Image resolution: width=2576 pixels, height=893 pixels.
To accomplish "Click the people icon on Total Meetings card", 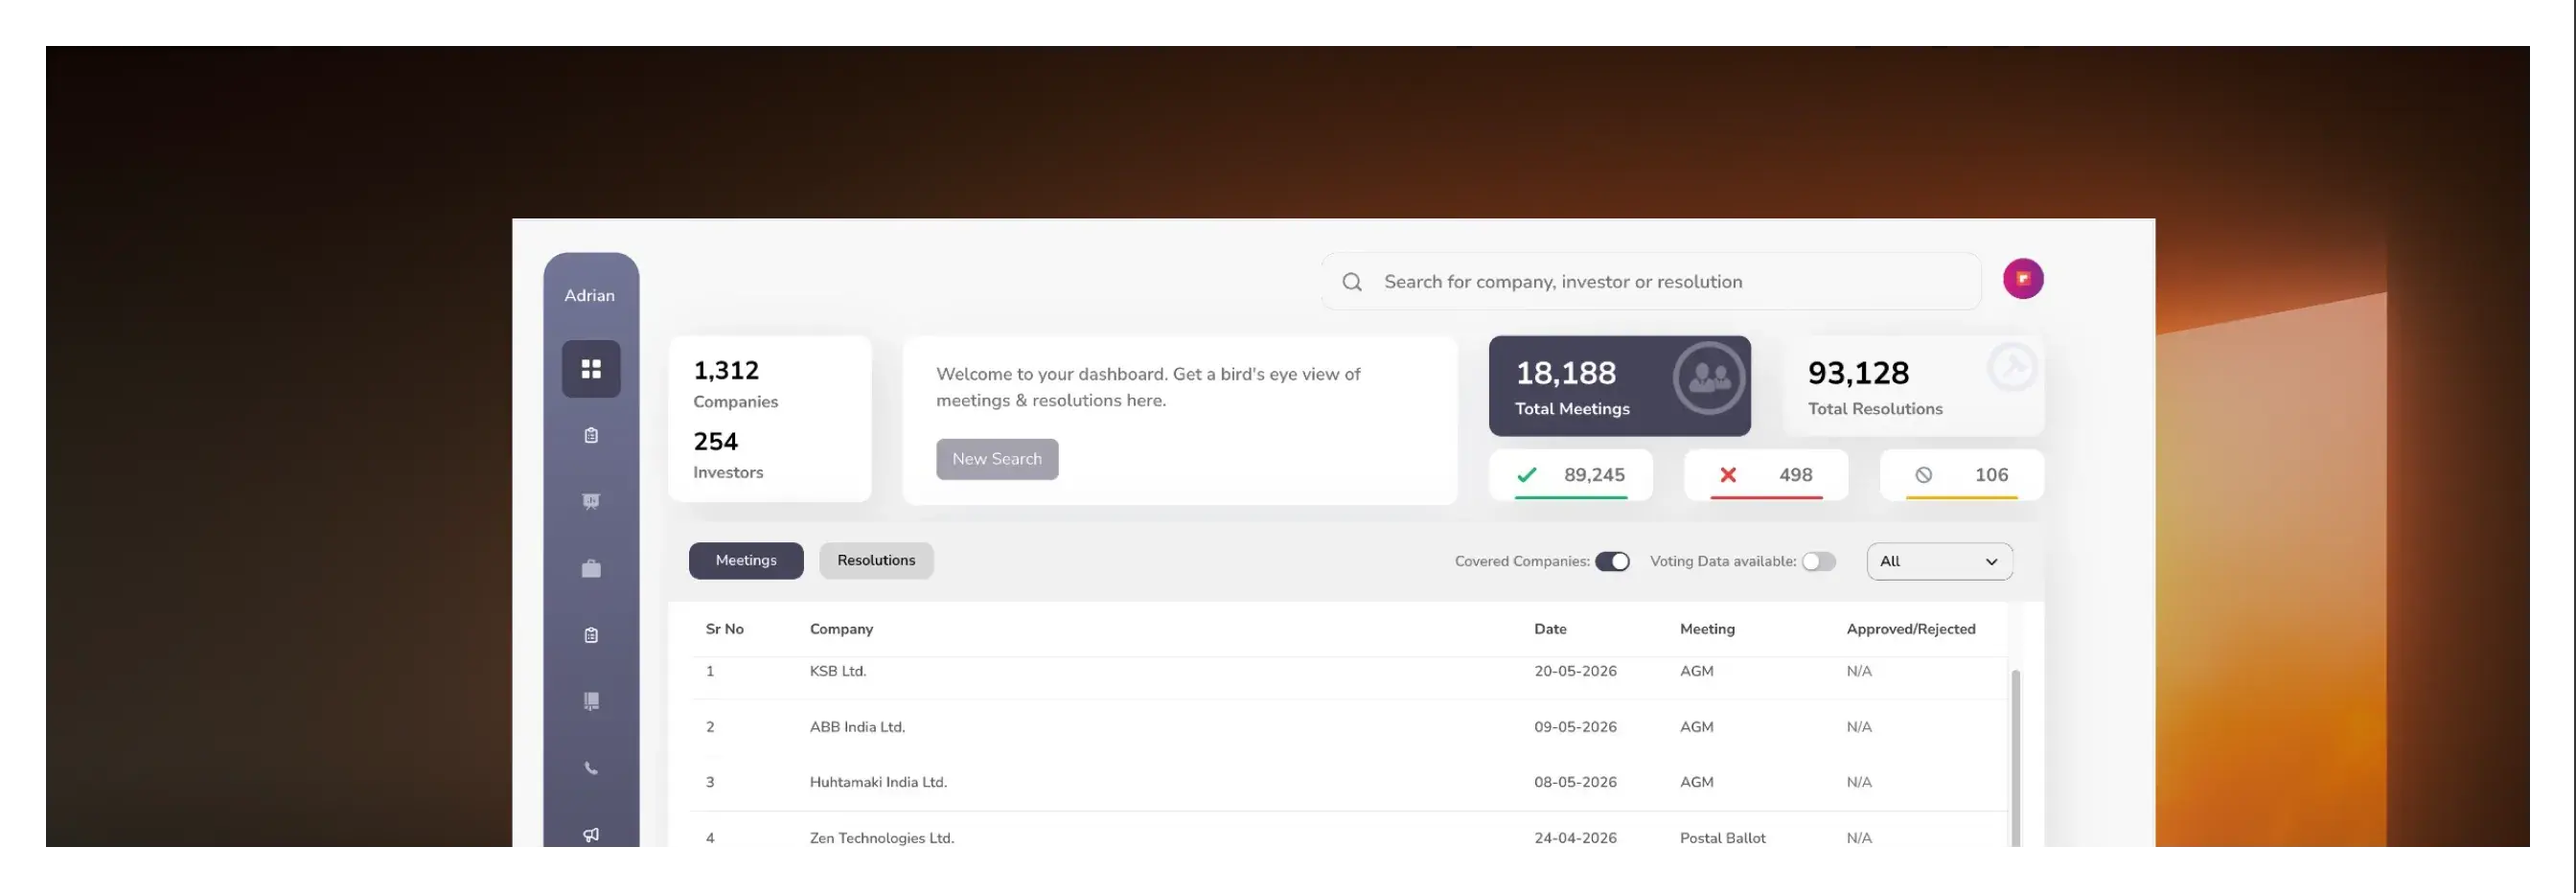I will (x=1709, y=378).
